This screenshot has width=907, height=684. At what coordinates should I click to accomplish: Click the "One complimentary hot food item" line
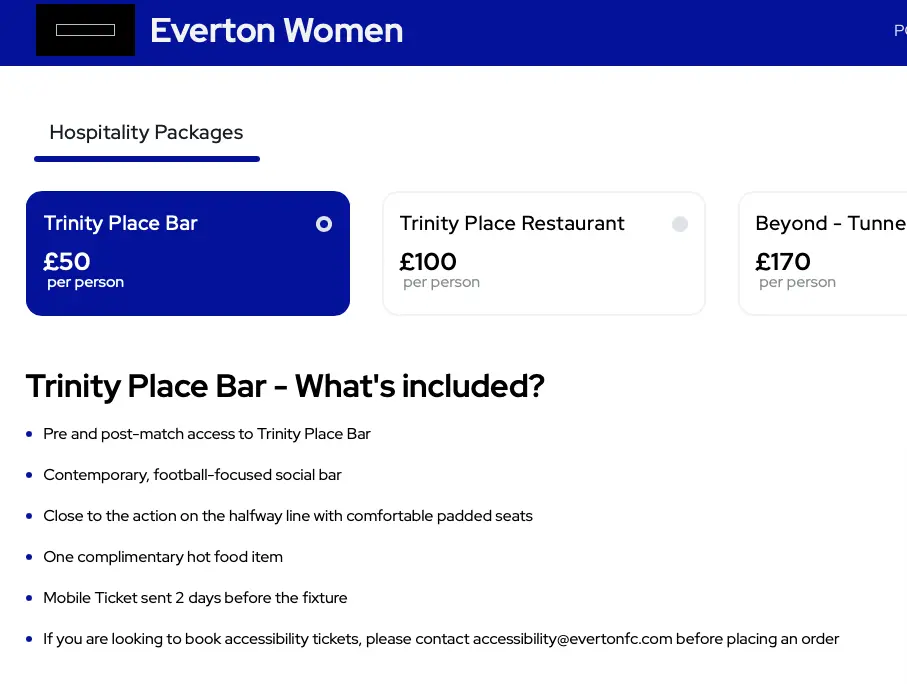click(x=163, y=557)
